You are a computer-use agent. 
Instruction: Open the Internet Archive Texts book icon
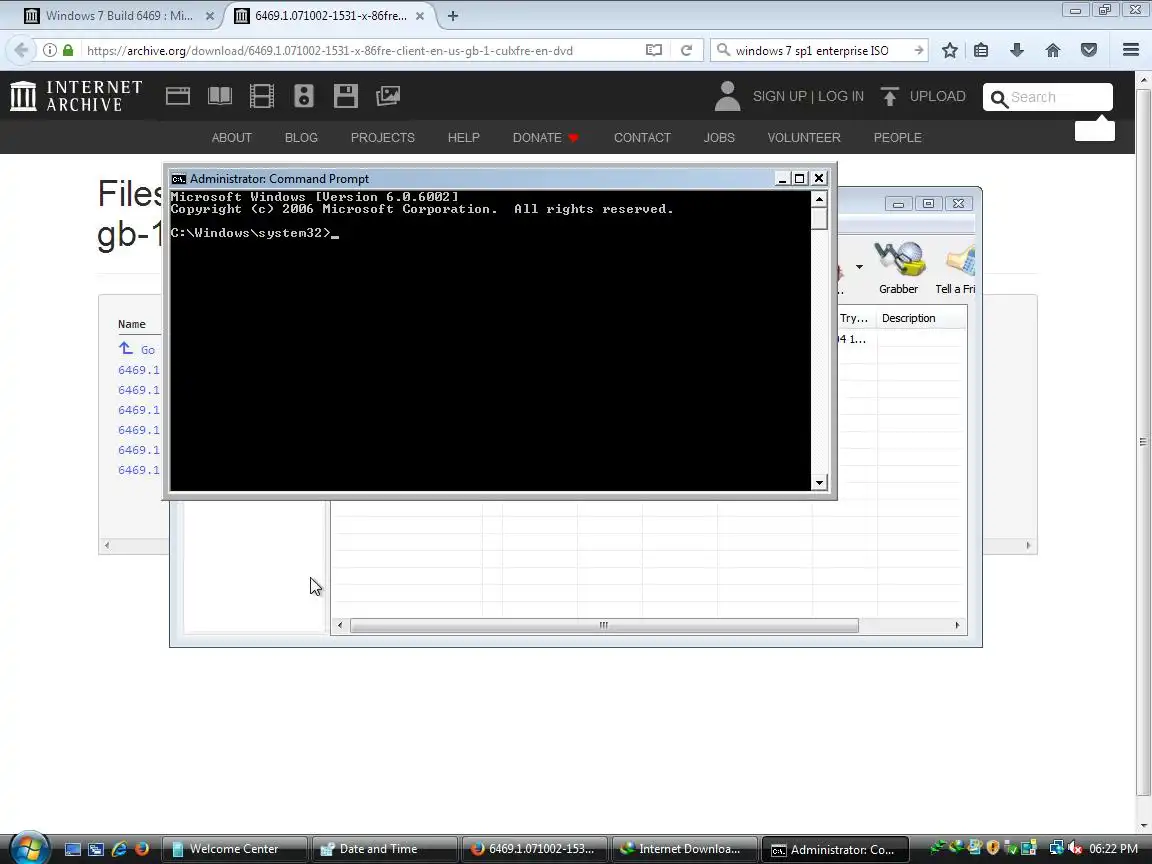click(220, 96)
